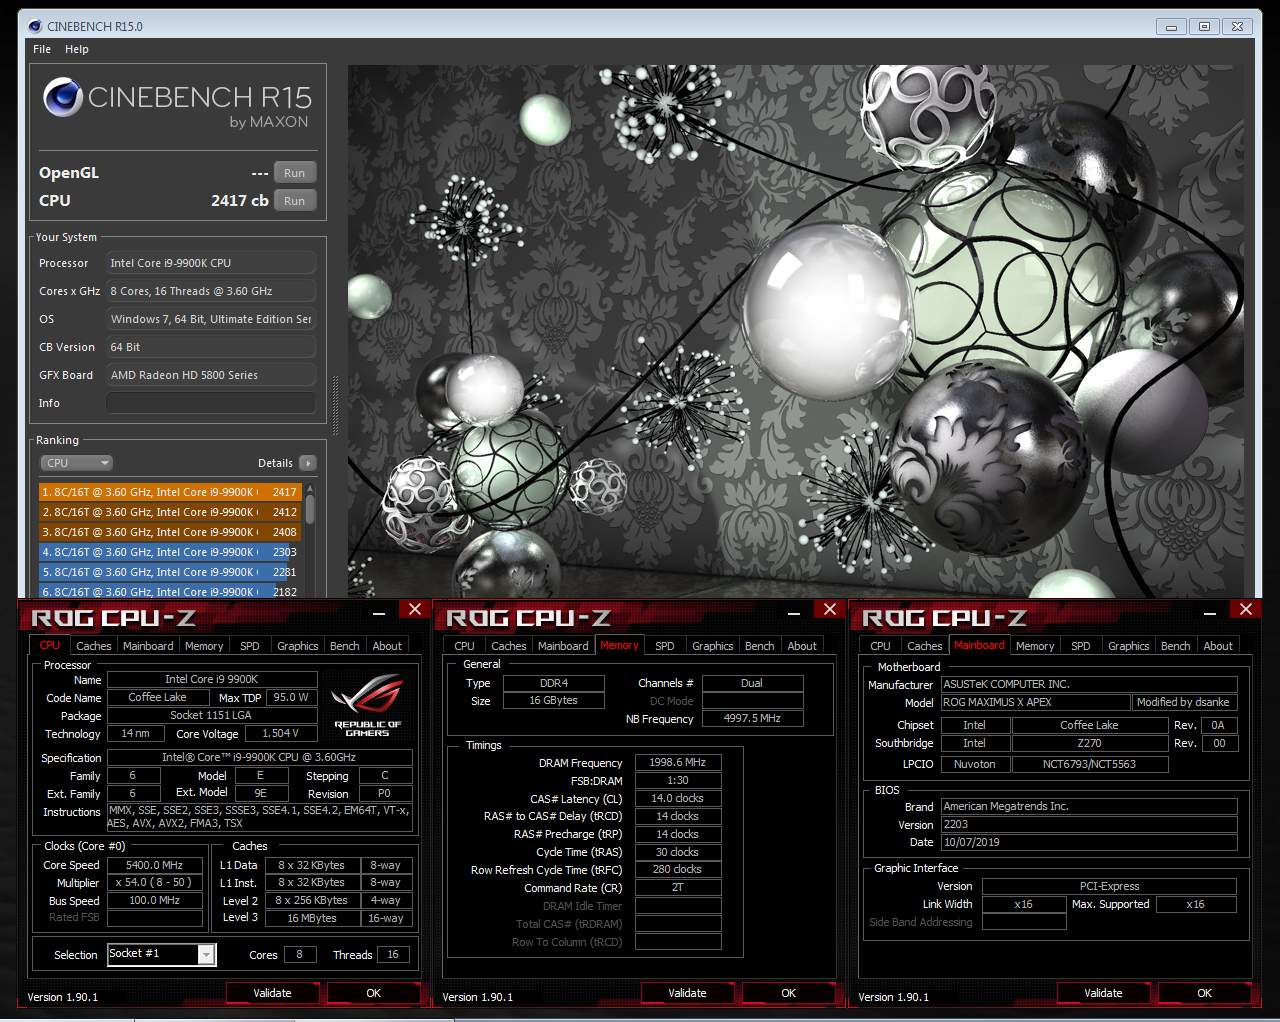Close the right CPU-Z window
The width and height of the screenshot is (1280, 1022).
click(x=1246, y=609)
